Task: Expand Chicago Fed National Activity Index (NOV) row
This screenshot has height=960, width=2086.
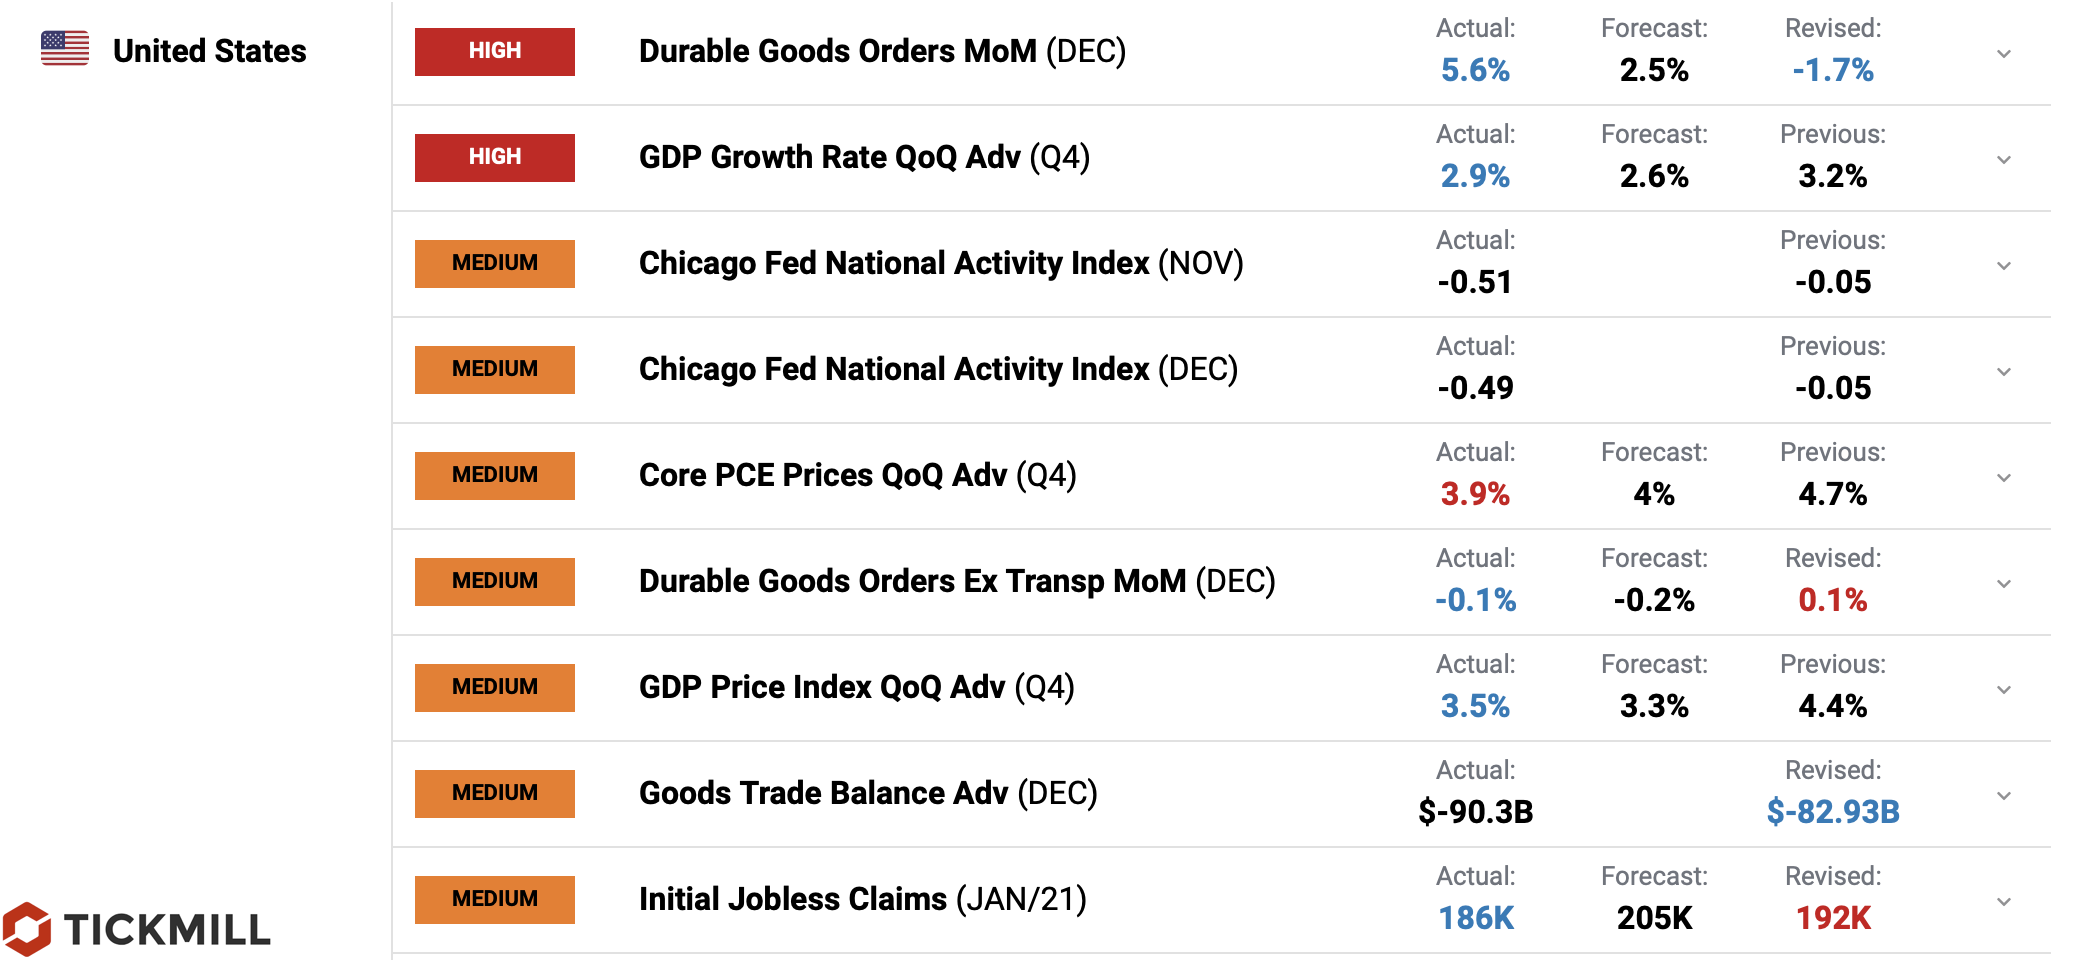Action: (x=2003, y=266)
